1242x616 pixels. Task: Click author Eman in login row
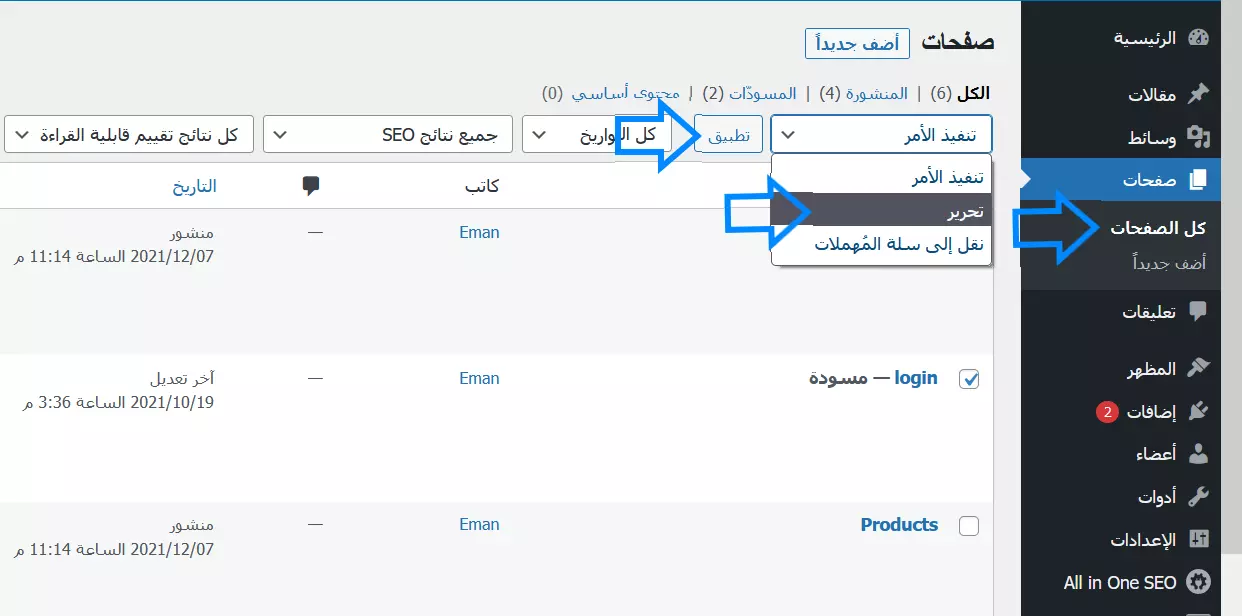479,378
